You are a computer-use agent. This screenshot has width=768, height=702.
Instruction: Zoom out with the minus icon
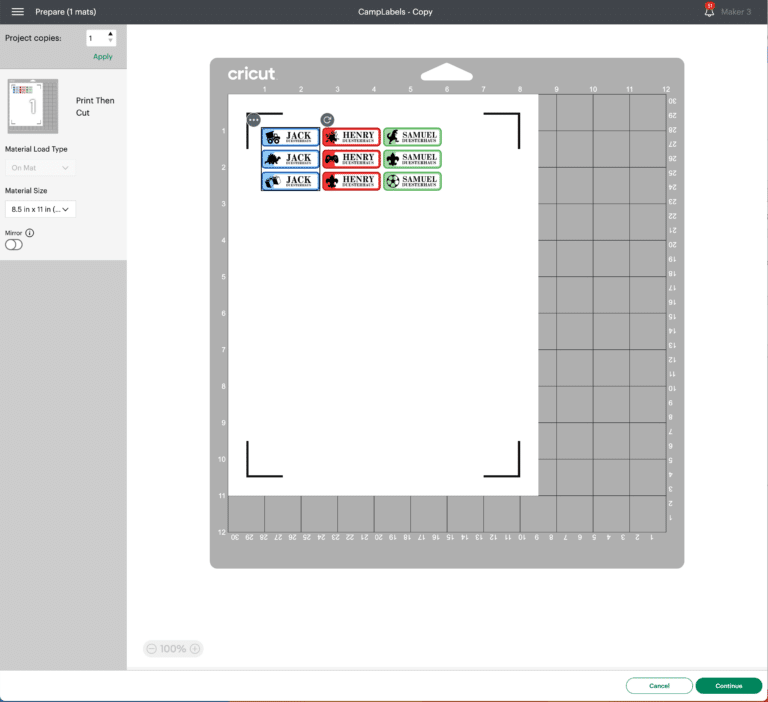(x=152, y=649)
